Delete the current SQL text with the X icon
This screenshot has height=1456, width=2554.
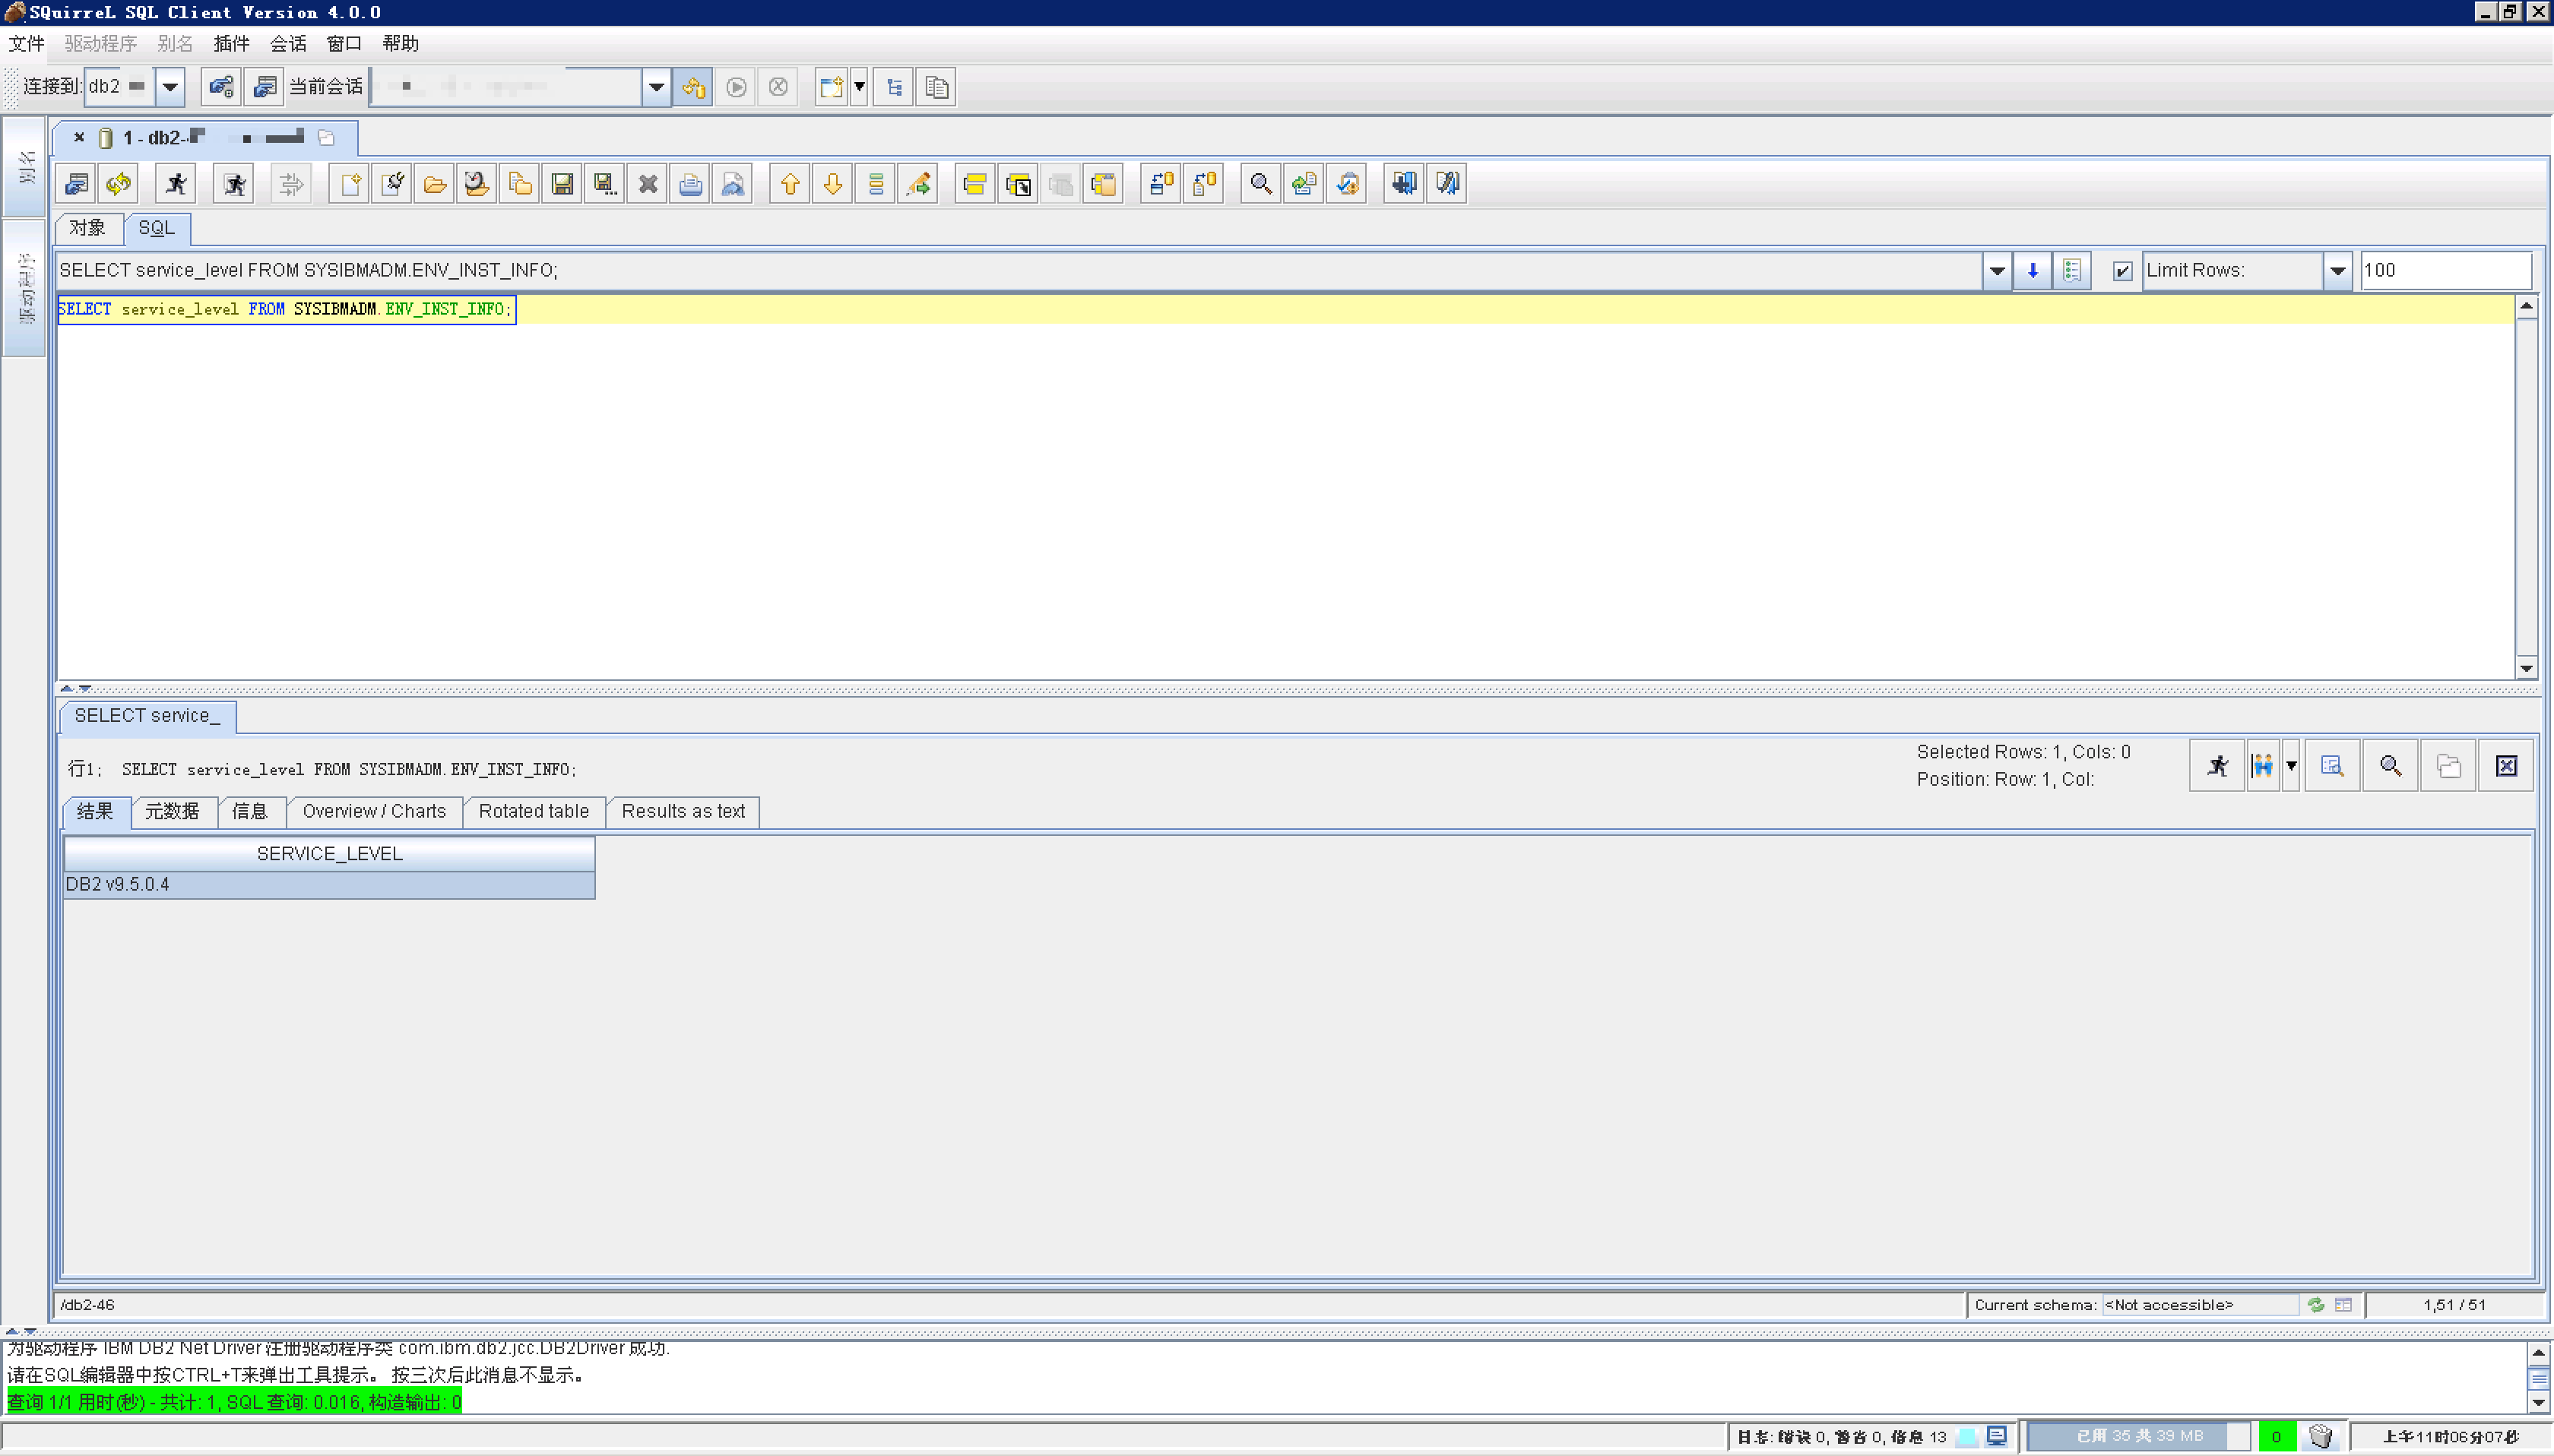[x=647, y=183]
